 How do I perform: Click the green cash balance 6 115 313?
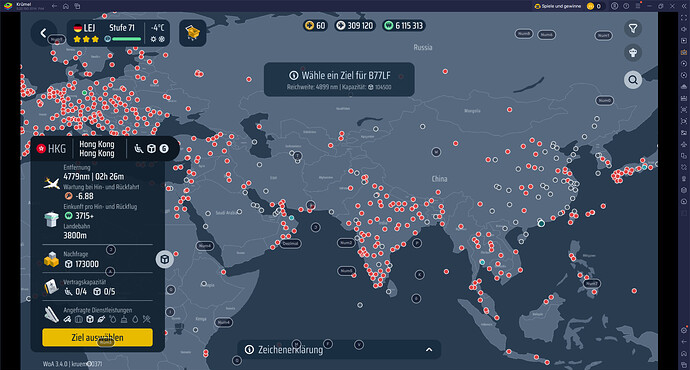(404, 26)
